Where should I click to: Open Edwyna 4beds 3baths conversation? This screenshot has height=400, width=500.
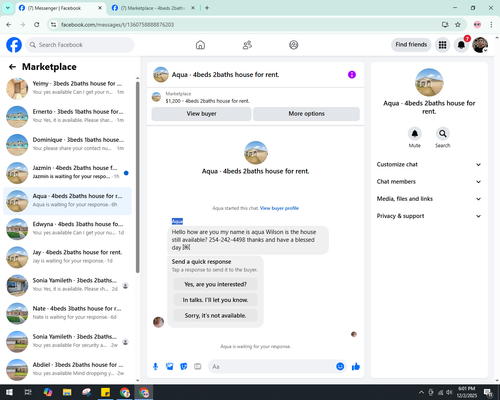pyautogui.click(x=67, y=229)
